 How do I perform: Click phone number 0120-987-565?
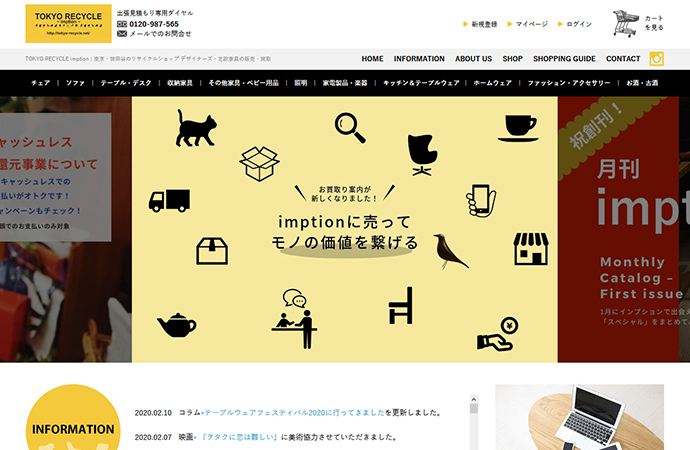(x=154, y=24)
